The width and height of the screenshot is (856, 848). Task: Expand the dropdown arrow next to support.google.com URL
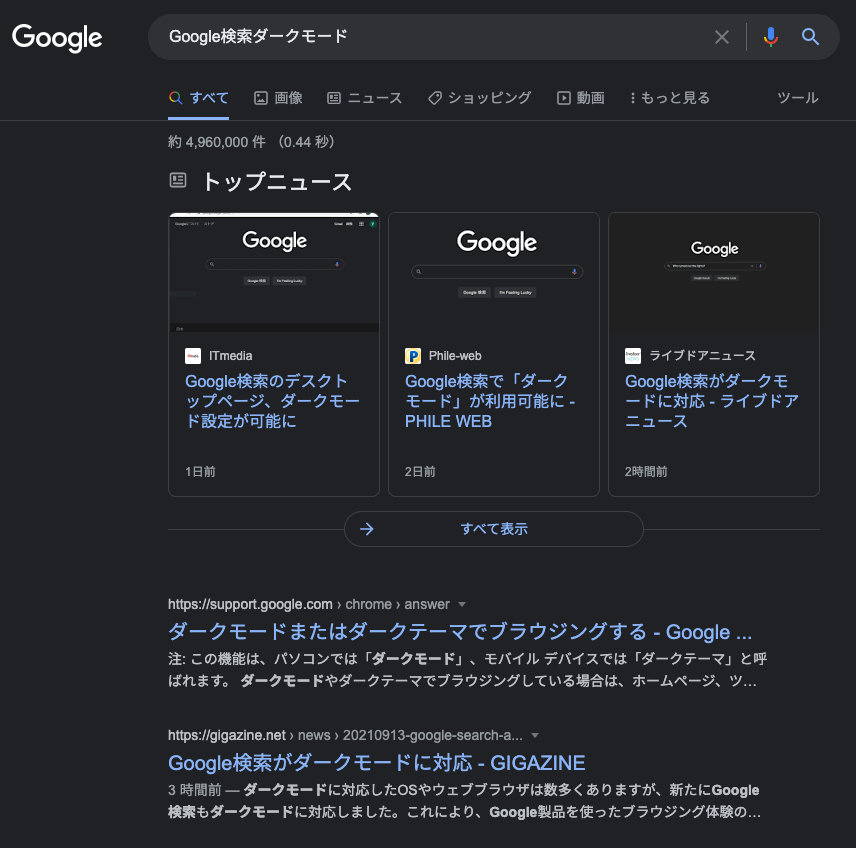click(x=462, y=604)
